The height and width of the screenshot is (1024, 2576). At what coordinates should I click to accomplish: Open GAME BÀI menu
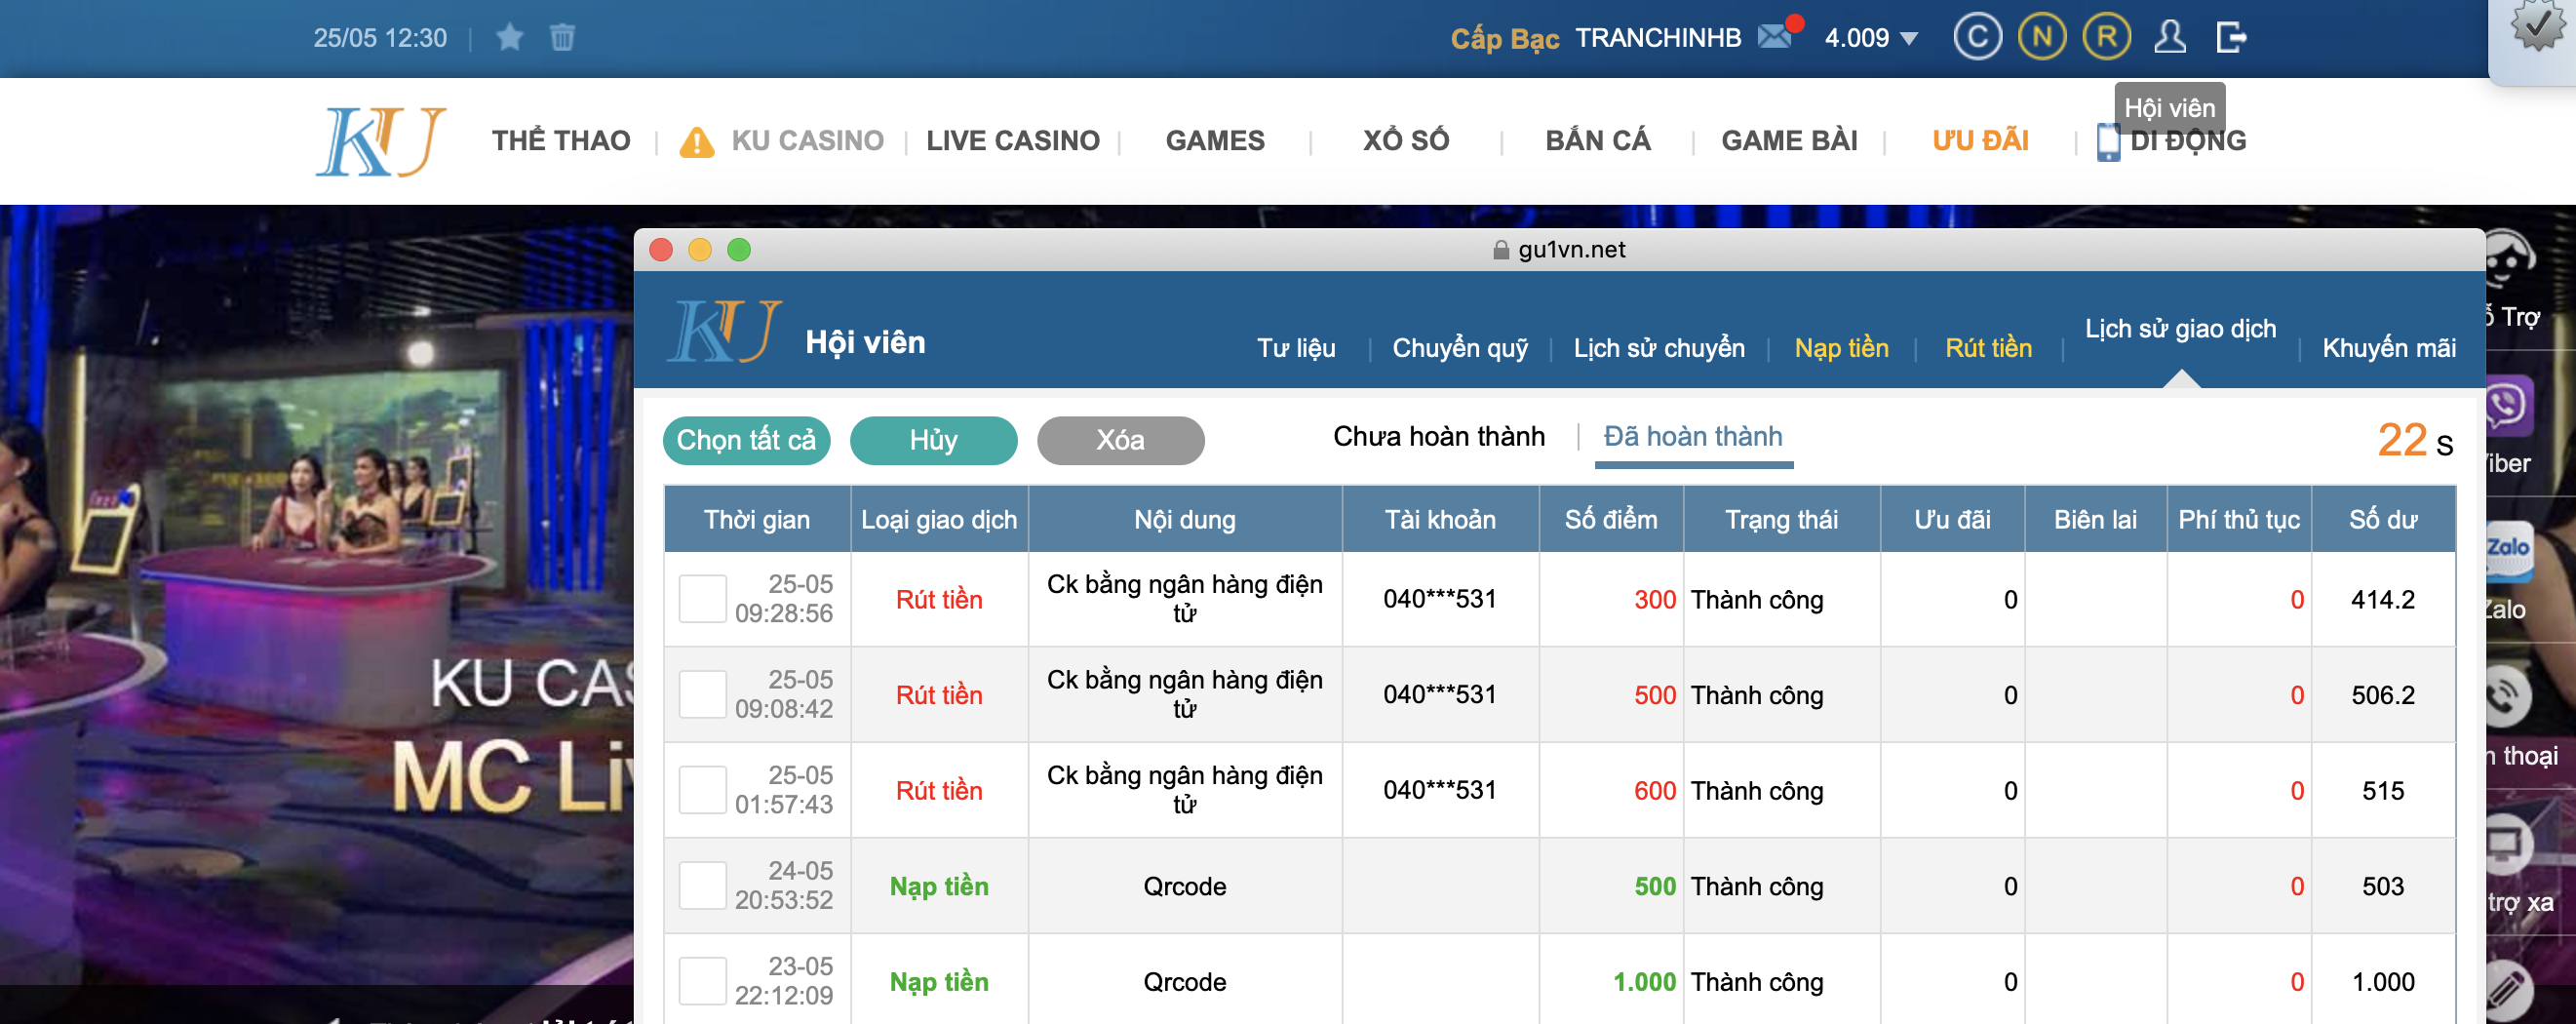(x=1789, y=141)
